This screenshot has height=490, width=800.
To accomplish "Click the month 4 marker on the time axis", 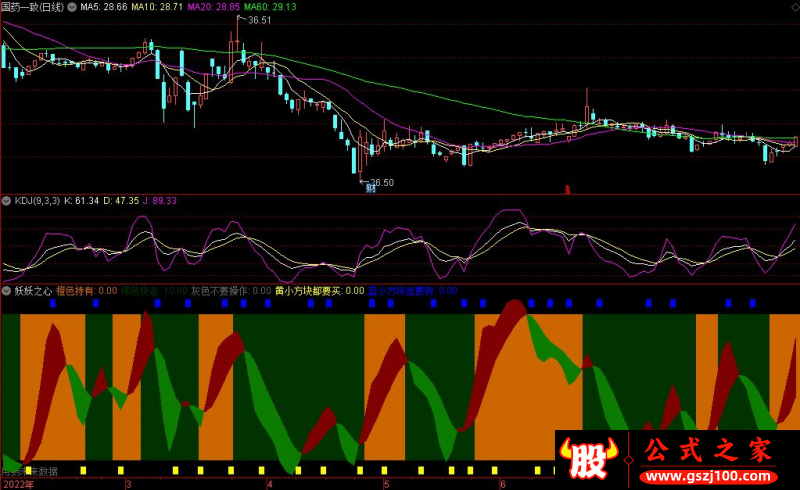I will [x=270, y=484].
